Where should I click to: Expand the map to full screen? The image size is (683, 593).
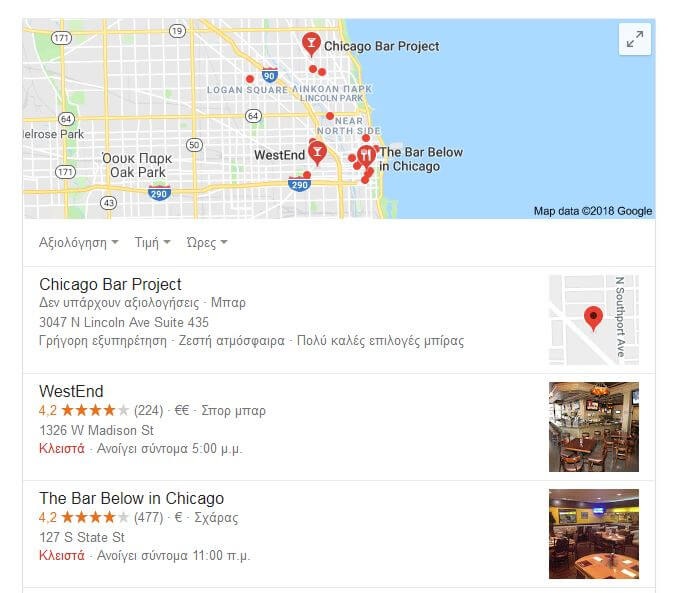pos(635,39)
